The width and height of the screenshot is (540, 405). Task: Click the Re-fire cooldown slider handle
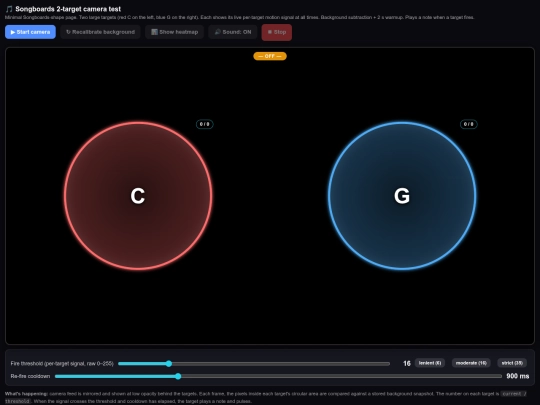[x=178, y=376]
